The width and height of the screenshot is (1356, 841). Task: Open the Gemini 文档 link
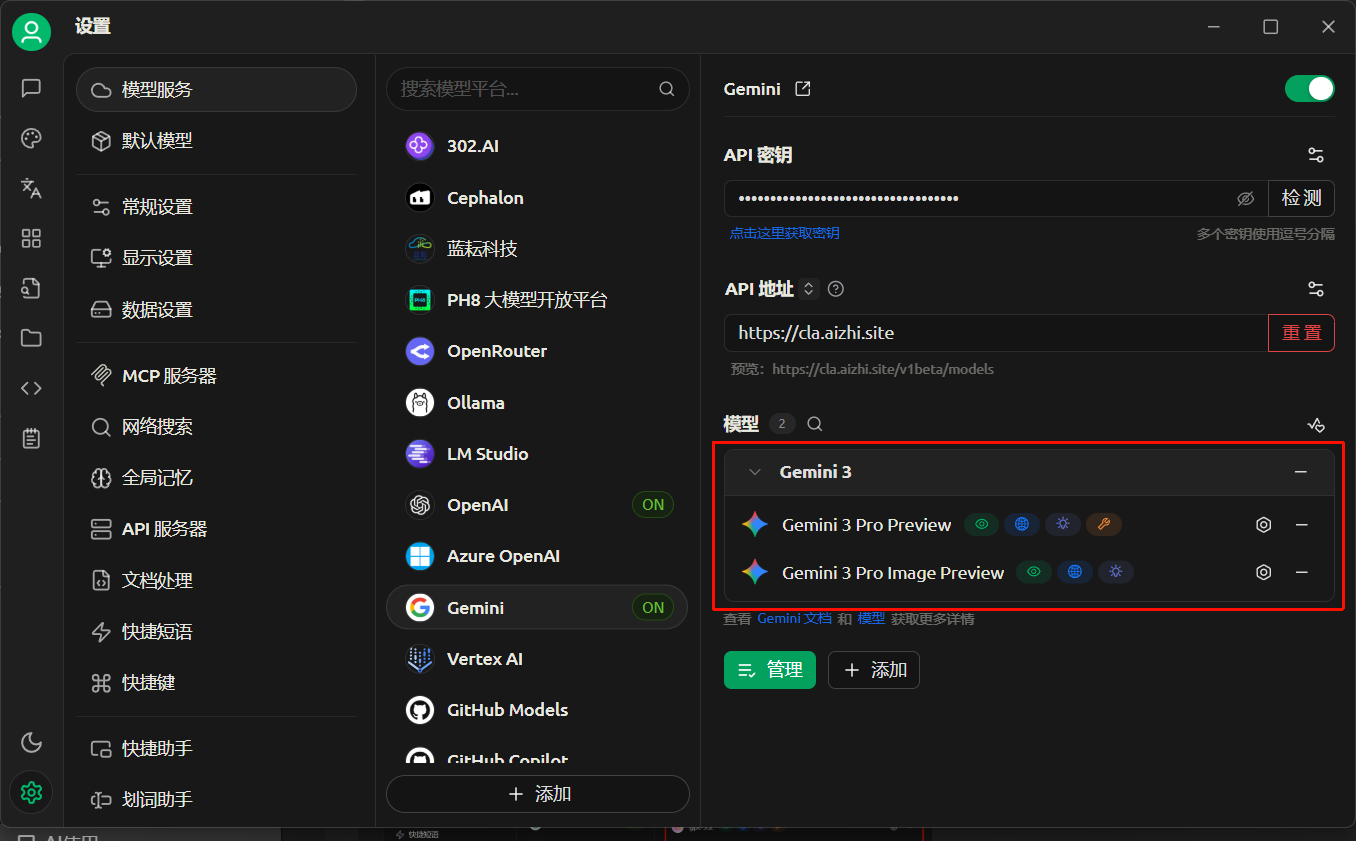(794, 619)
